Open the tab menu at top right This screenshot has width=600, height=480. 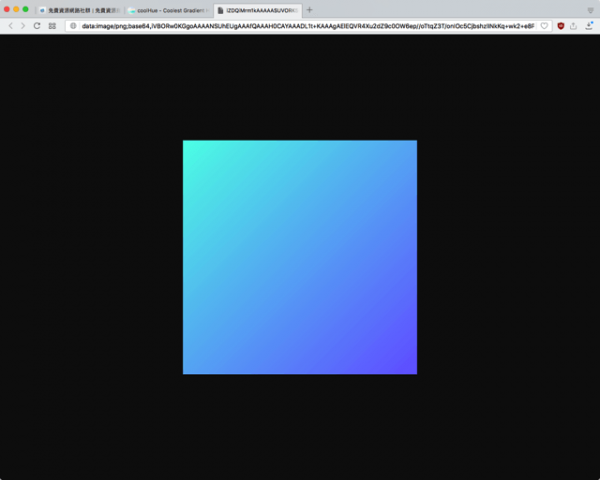(590, 10)
